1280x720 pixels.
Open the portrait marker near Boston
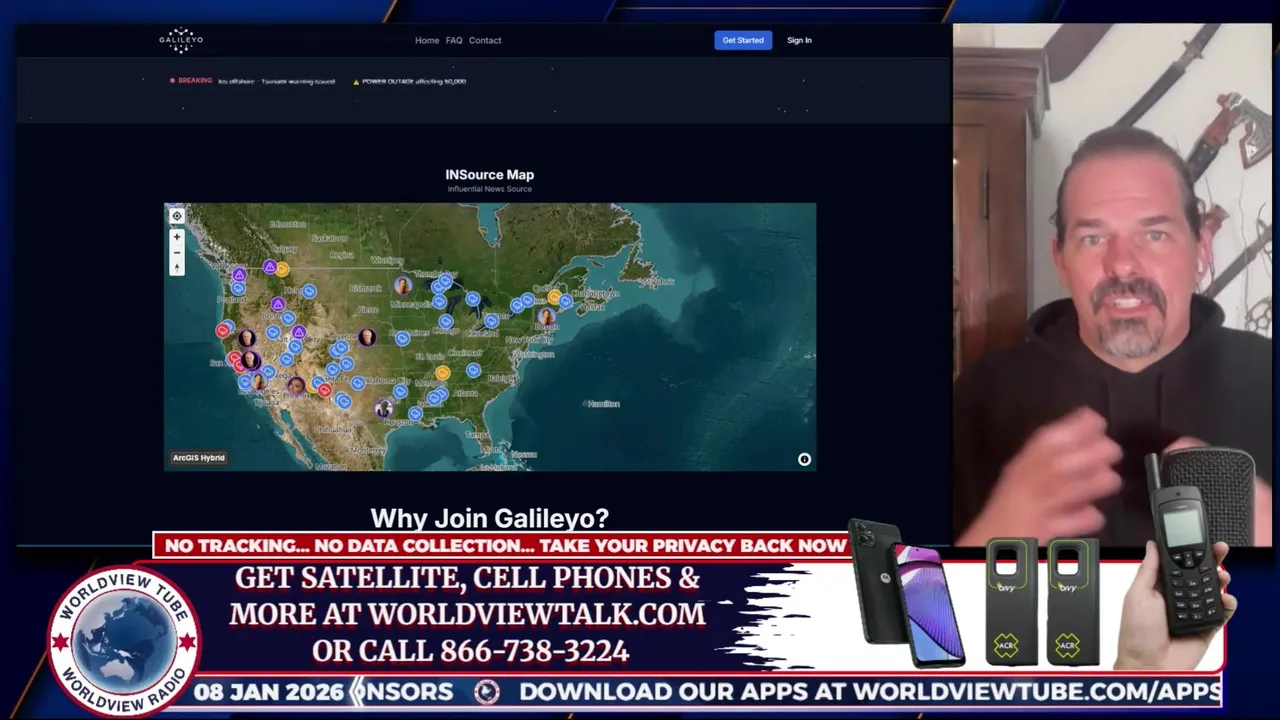tap(546, 316)
